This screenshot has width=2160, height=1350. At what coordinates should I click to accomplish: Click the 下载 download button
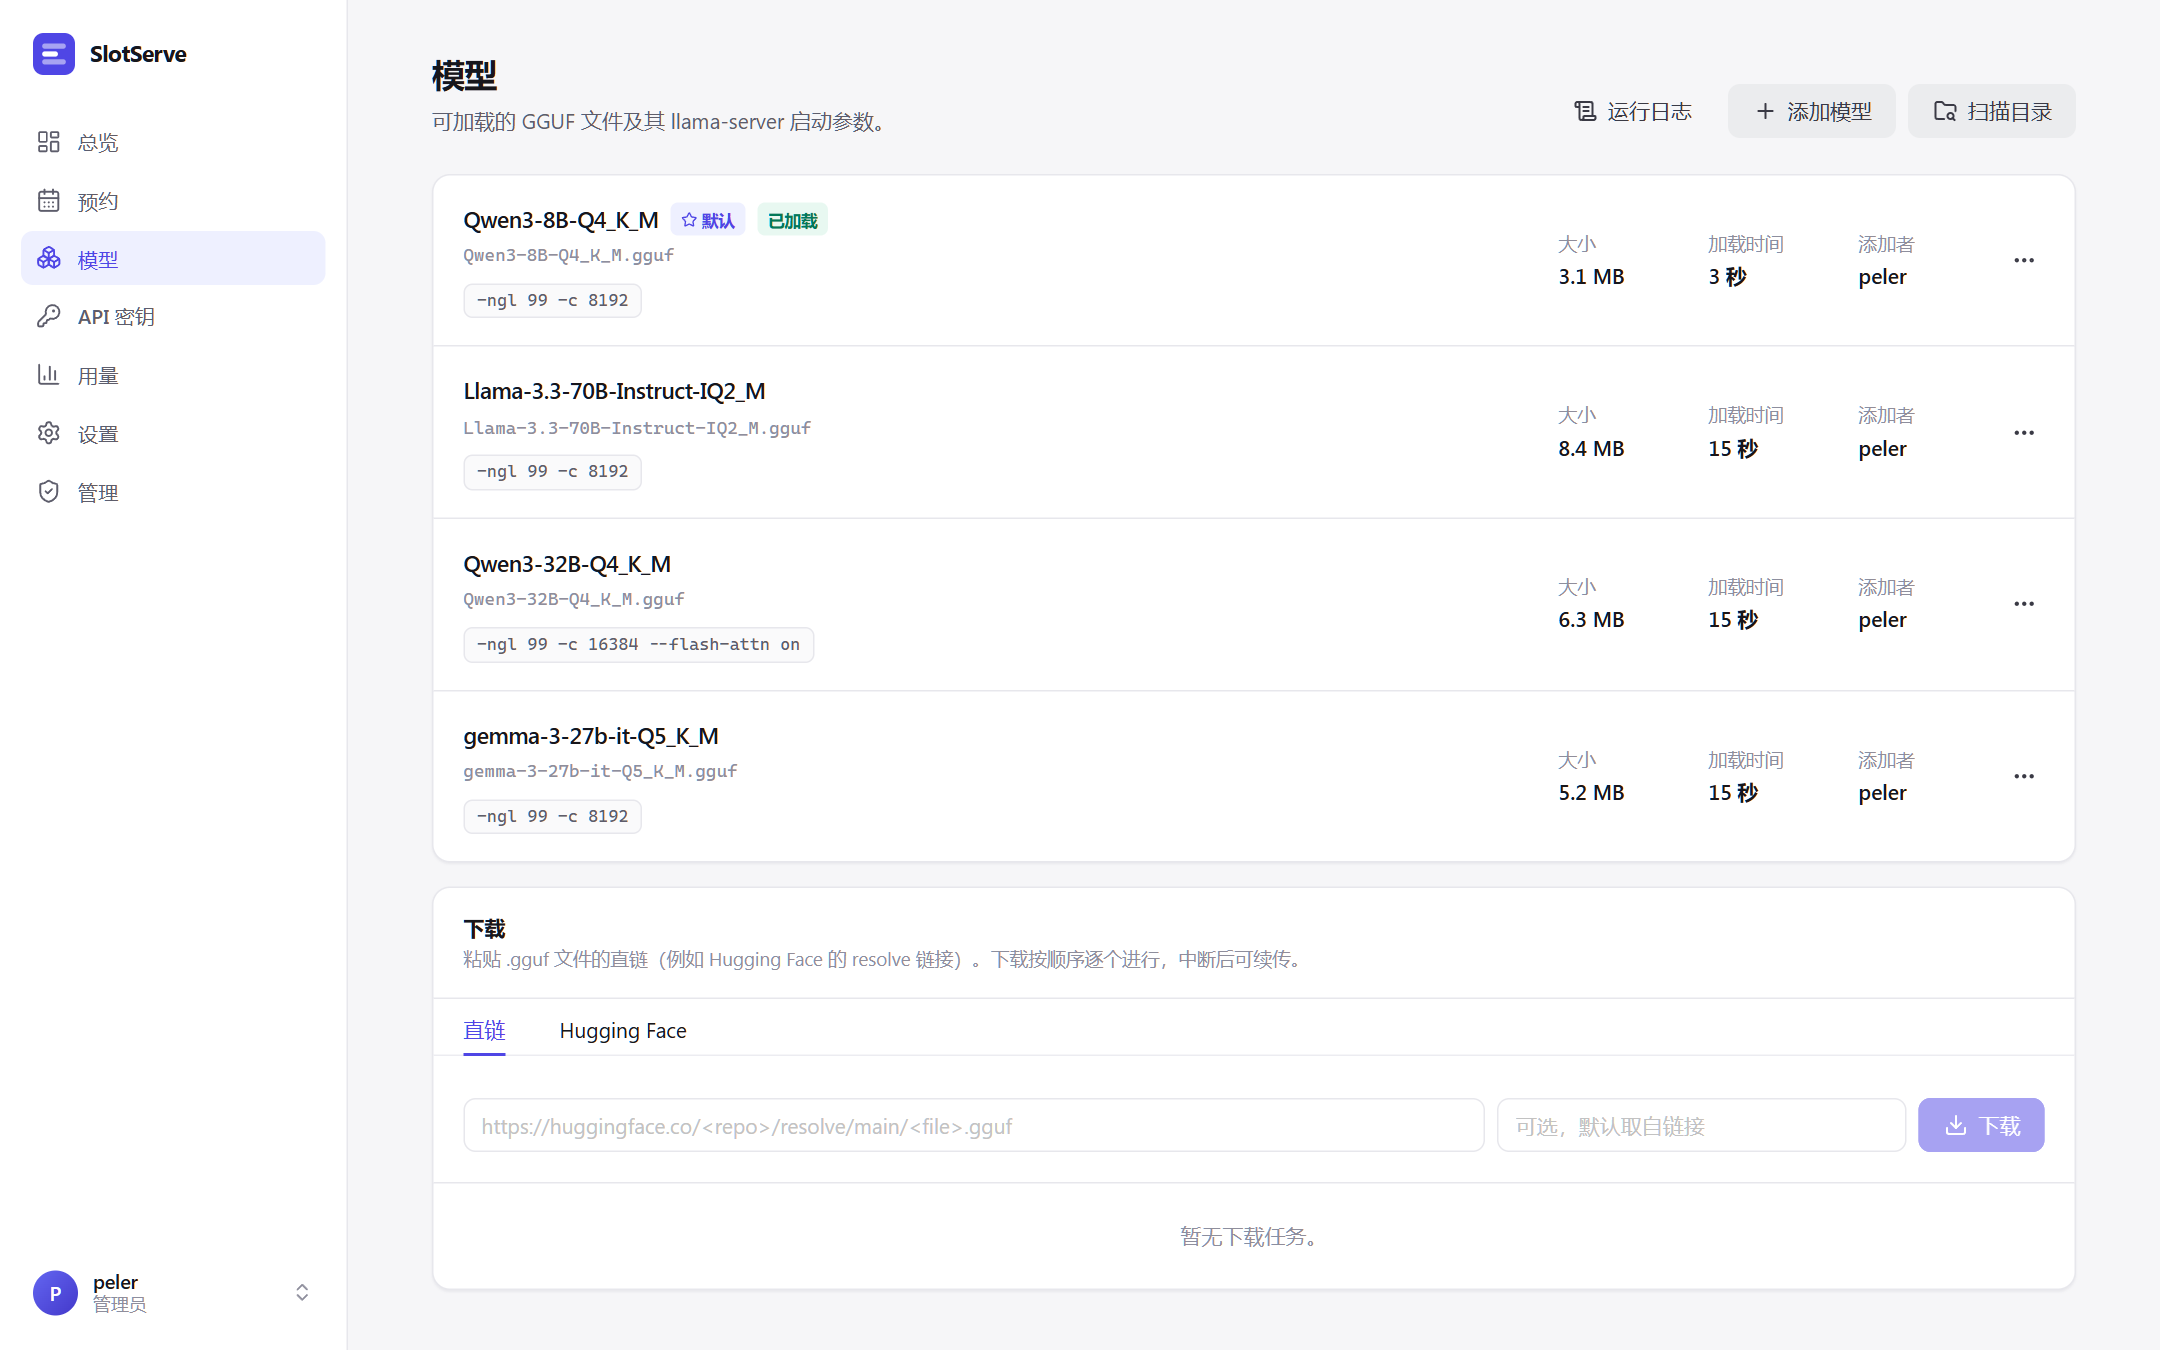[x=1981, y=1126]
